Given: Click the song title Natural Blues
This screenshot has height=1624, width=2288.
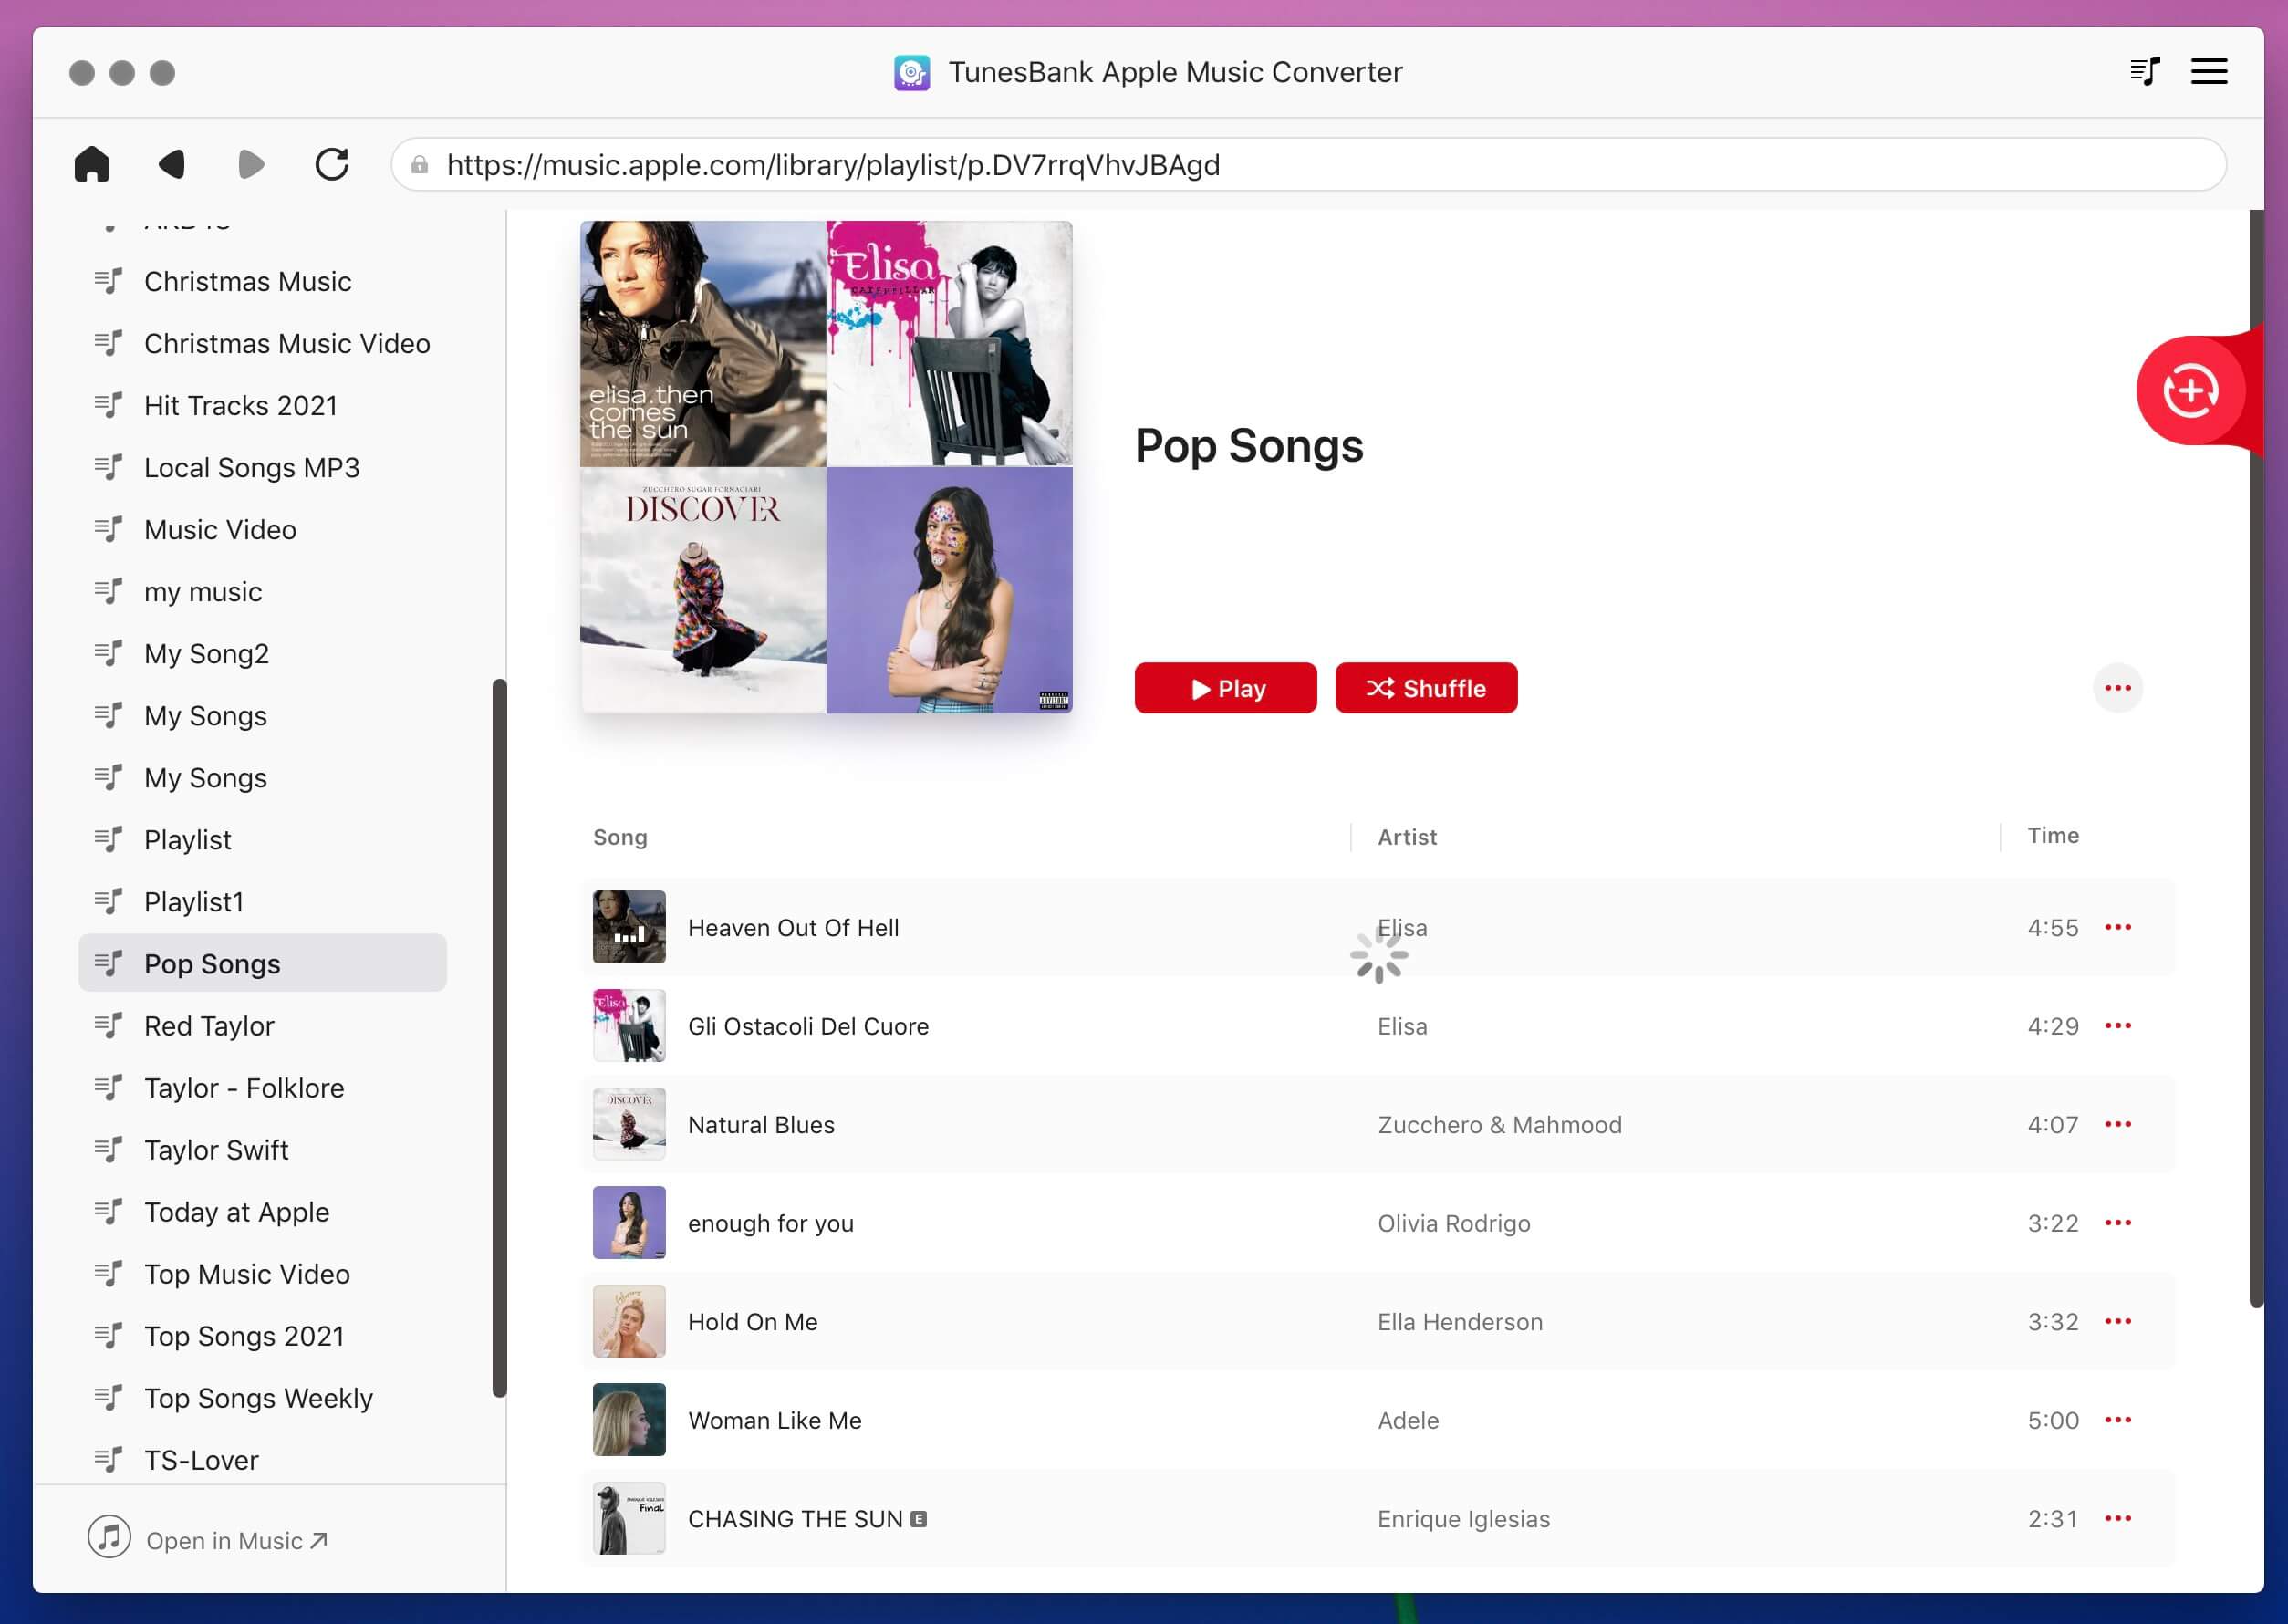Looking at the screenshot, I should click(761, 1124).
